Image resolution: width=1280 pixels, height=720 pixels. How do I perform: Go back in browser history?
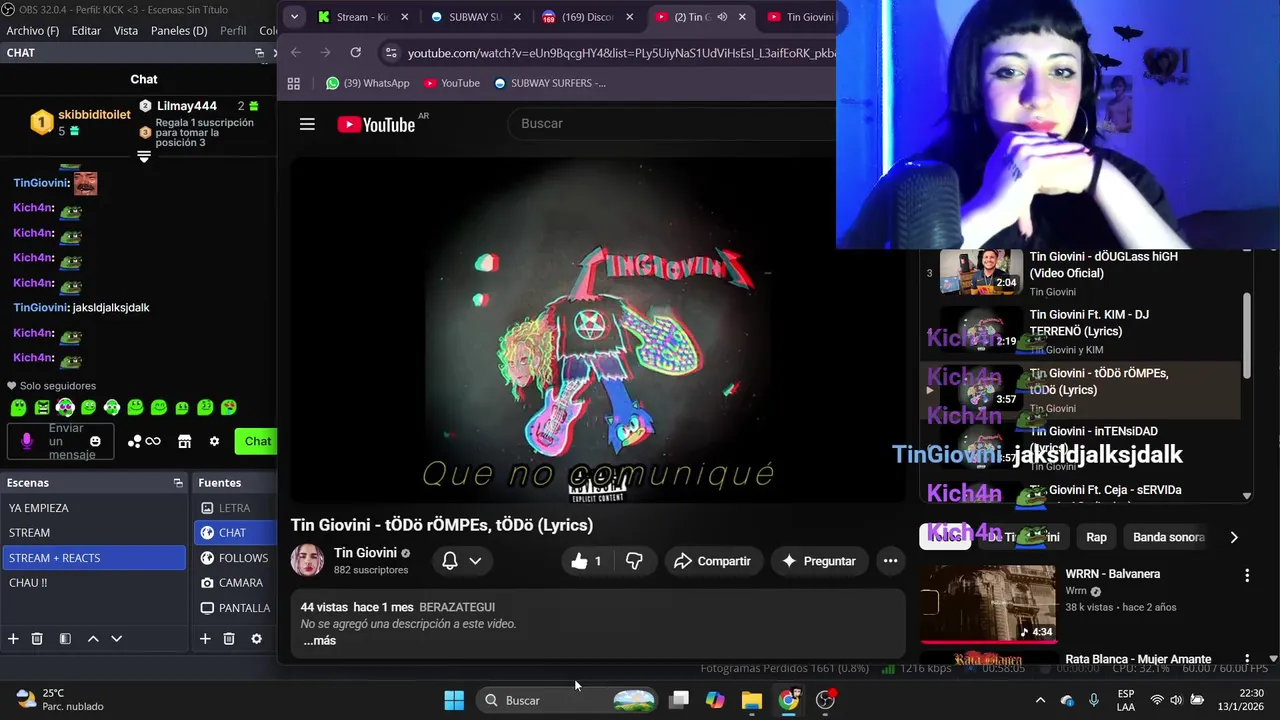(296, 52)
